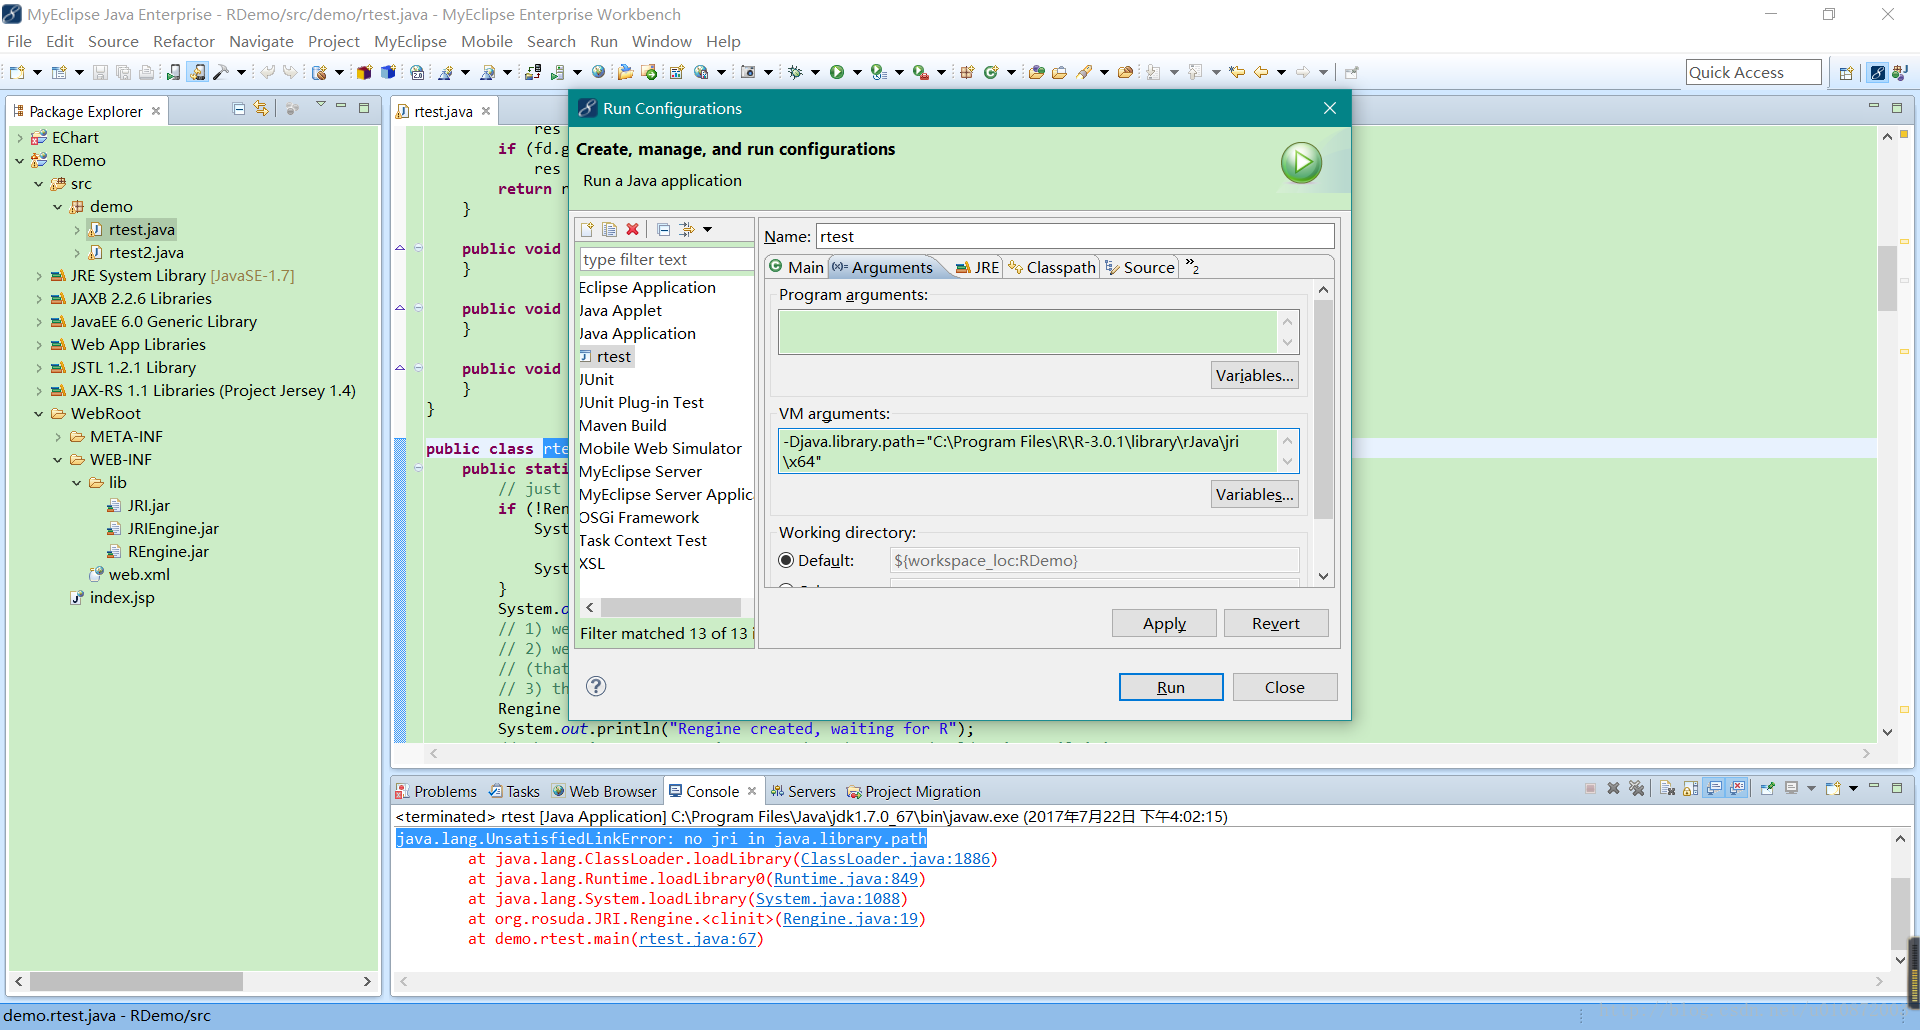The image size is (1920, 1030).
Task: Click the Print toolbar icon
Action: [146, 72]
